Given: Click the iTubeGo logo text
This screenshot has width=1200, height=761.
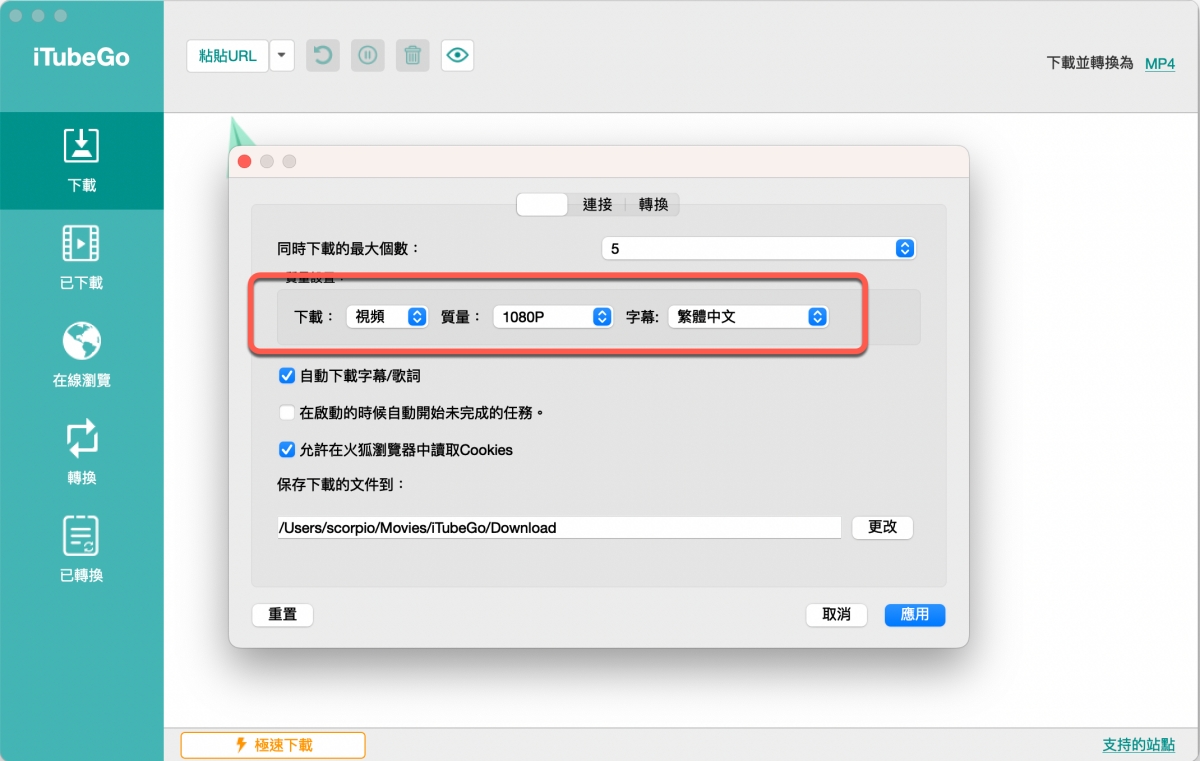Looking at the screenshot, I should coord(82,57).
